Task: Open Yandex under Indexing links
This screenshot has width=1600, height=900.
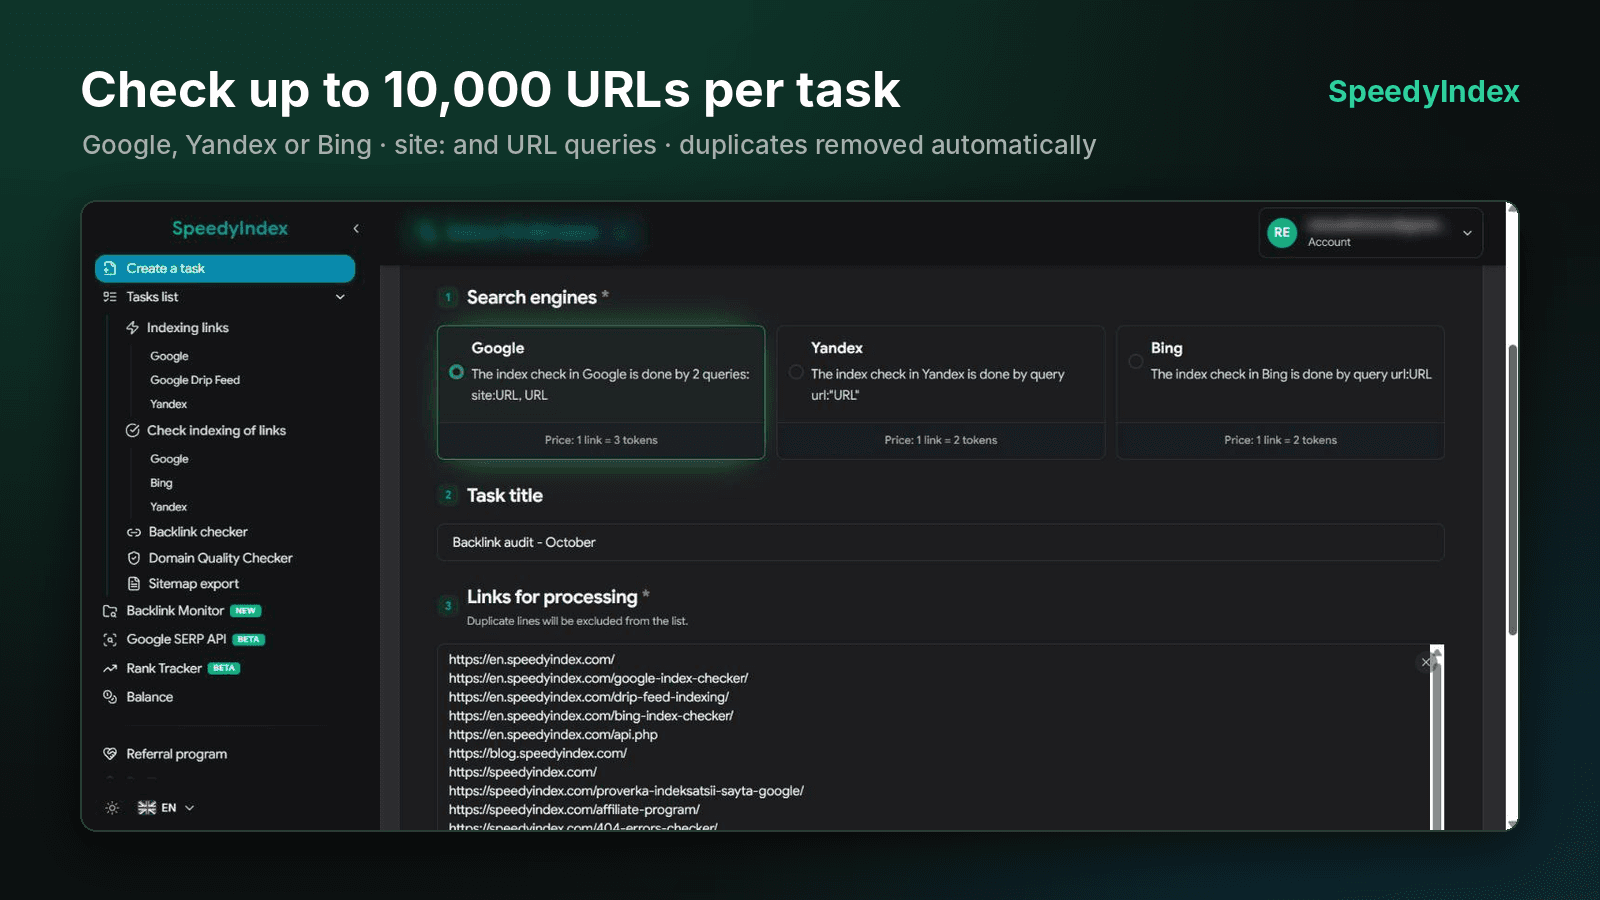Action: 169,404
